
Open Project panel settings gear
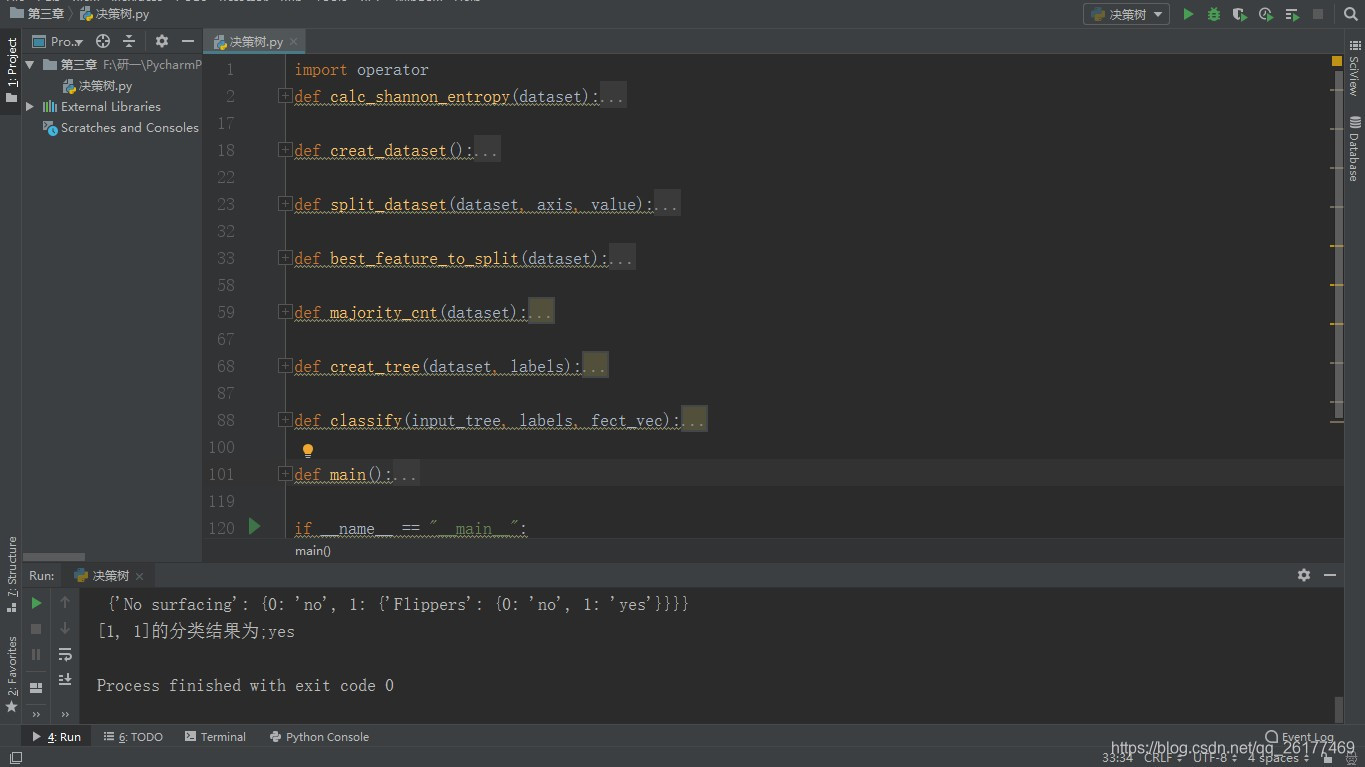pos(162,41)
